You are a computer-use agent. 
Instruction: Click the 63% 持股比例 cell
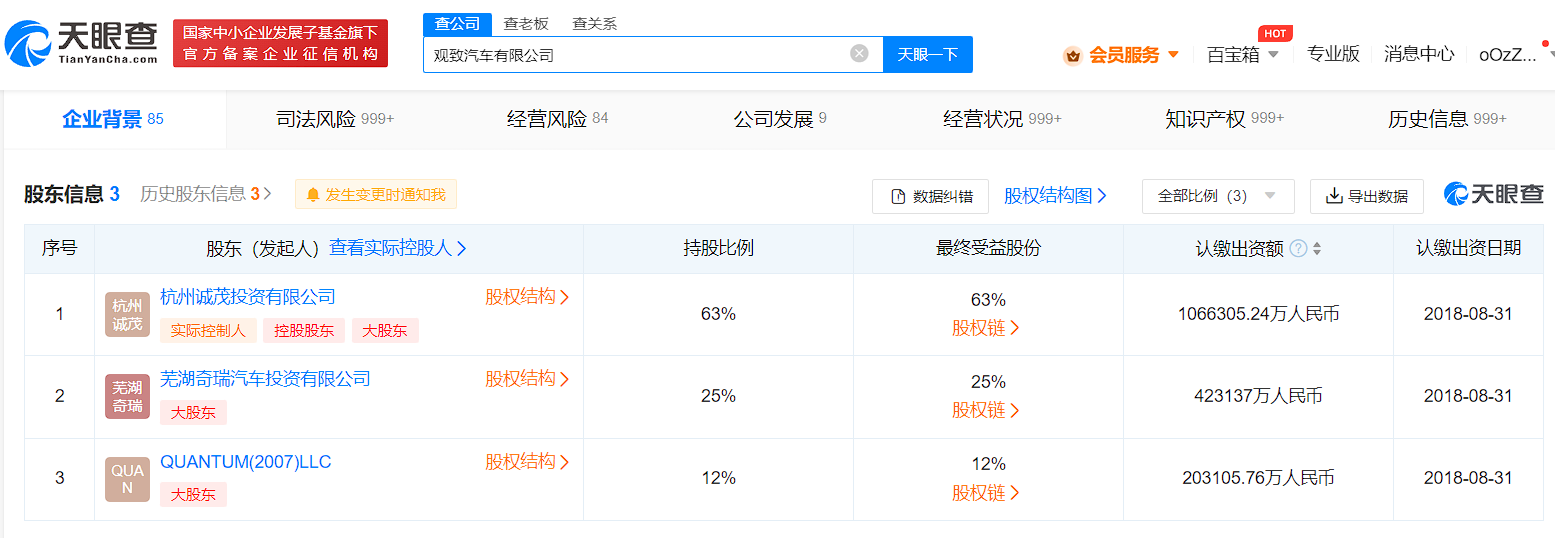point(718,314)
